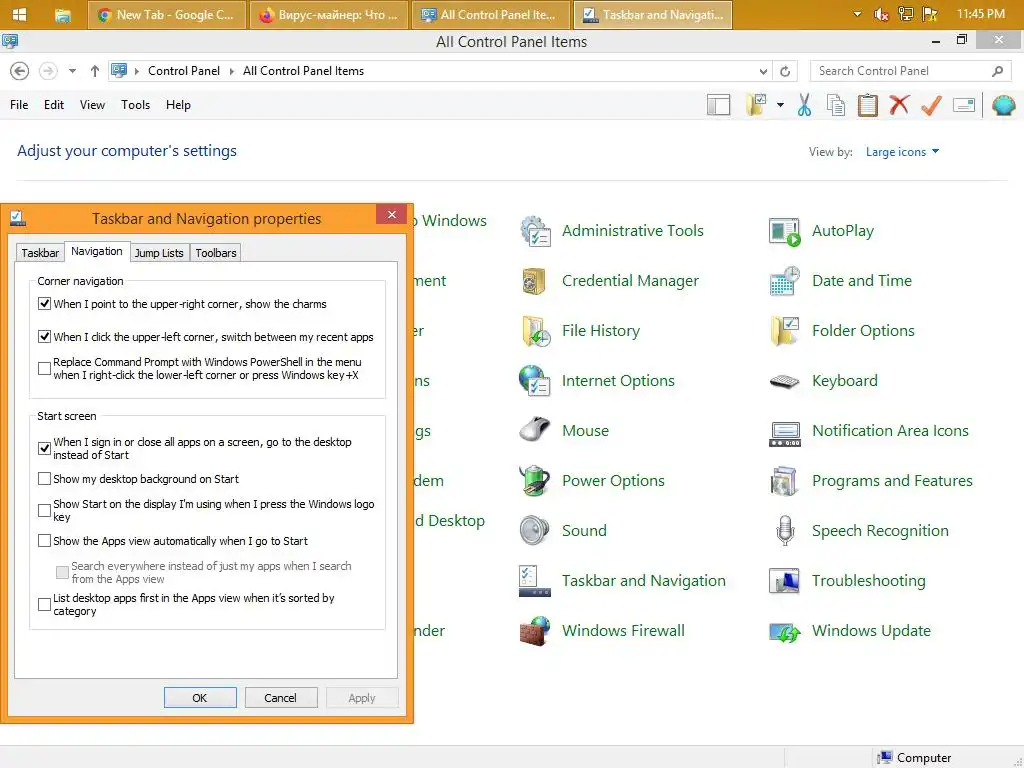Click the red Delete X toolbar icon
This screenshot has width=1024, height=768.
click(x=899, y=104)
